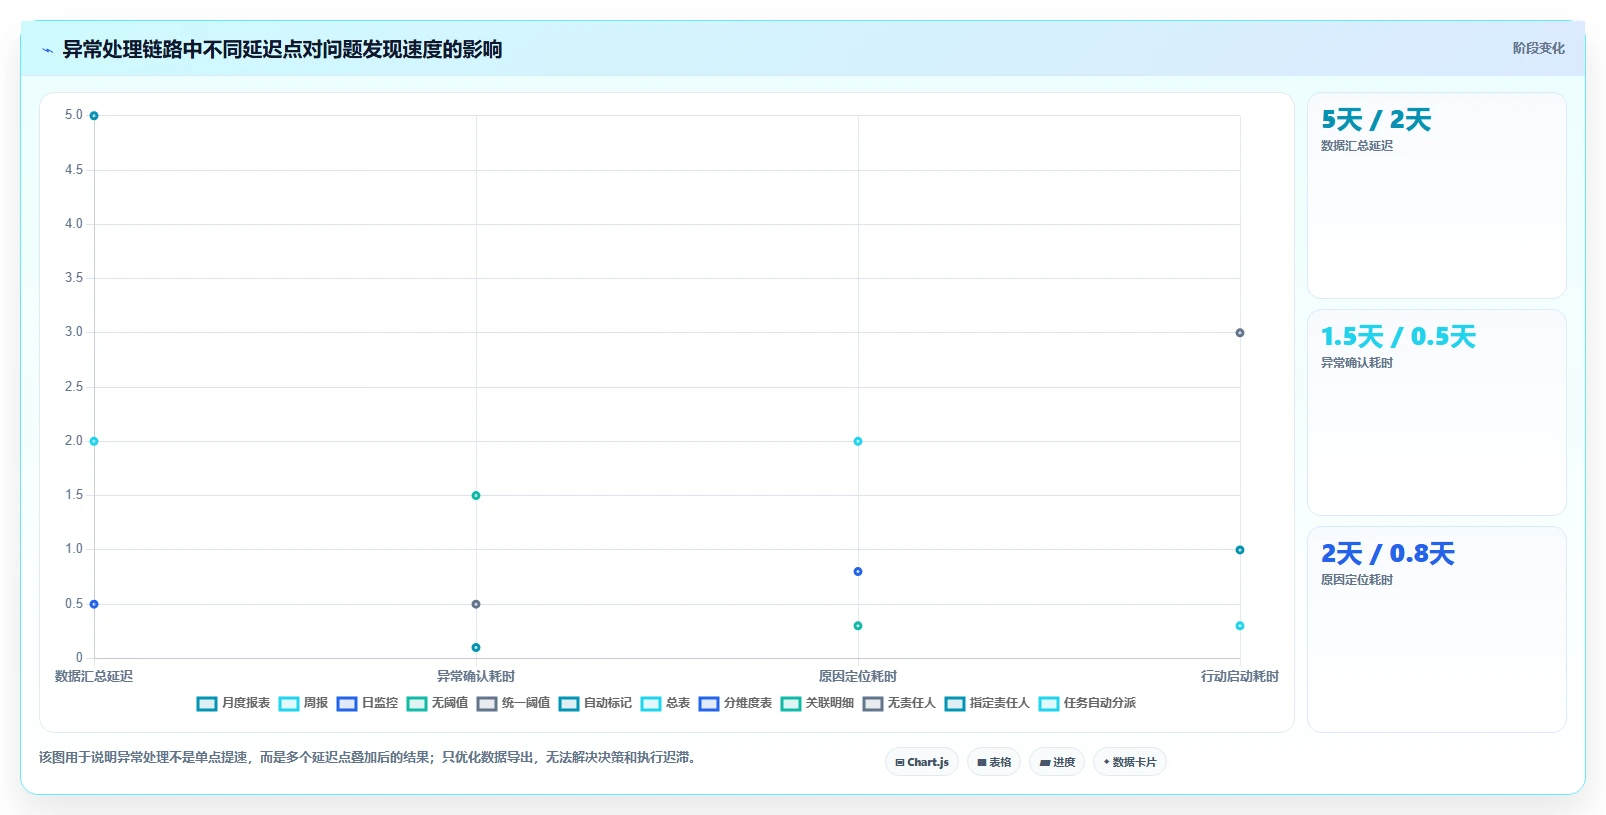Viewport: 1606px width, 815px height.
Task: Click the '2天 / 0.8天' card value
Action: pos(1388,554)
